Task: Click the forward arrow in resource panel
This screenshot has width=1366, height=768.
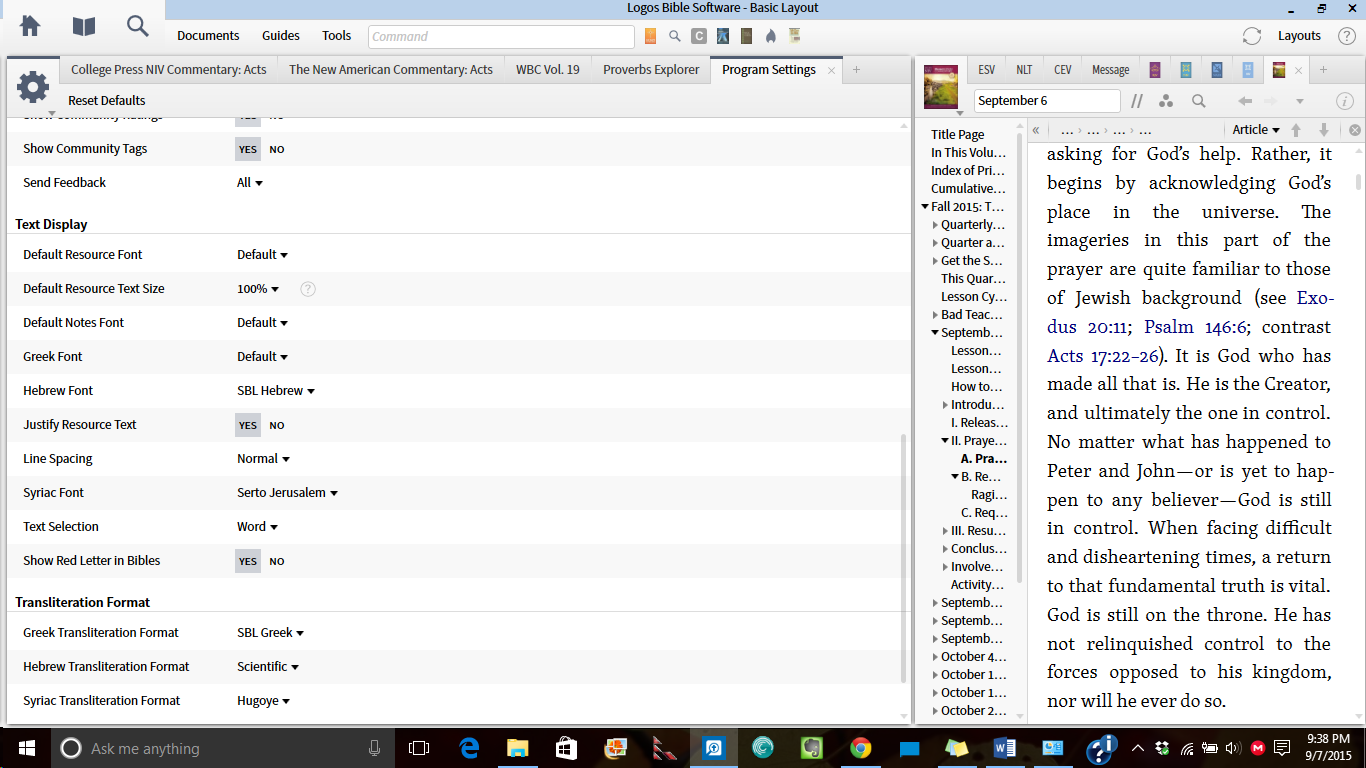Action: pyautogui.click(x=1271, y=101)
